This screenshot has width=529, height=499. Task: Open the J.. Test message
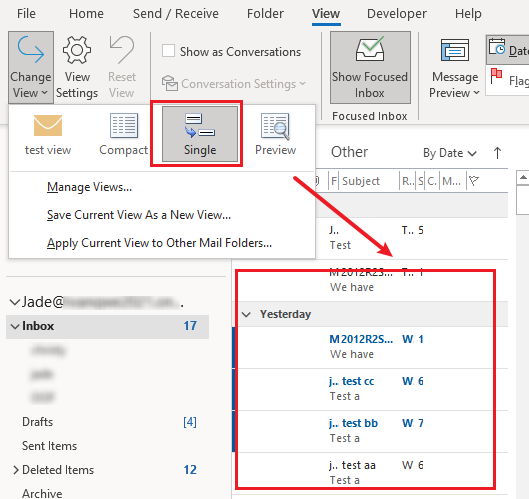pos(412,238)
